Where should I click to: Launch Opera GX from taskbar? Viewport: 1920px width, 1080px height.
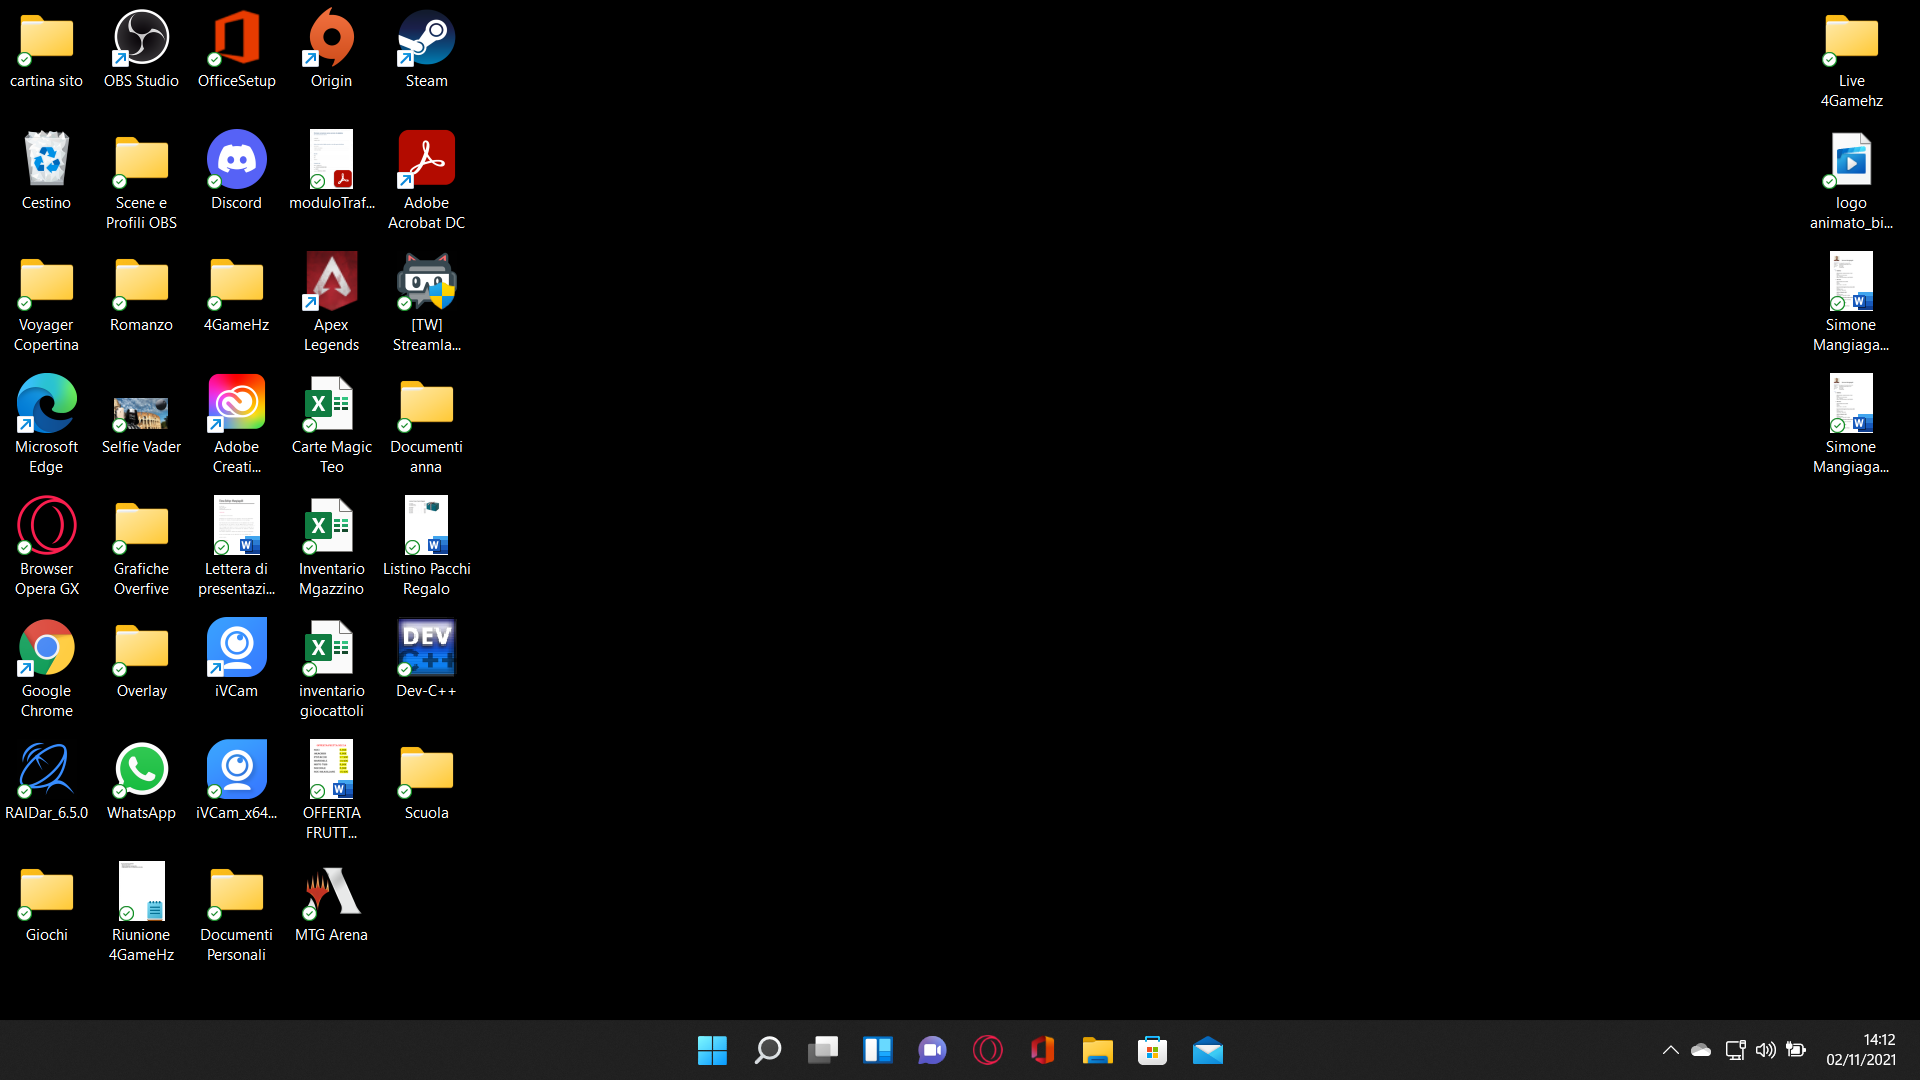(x=987, y=1050)
